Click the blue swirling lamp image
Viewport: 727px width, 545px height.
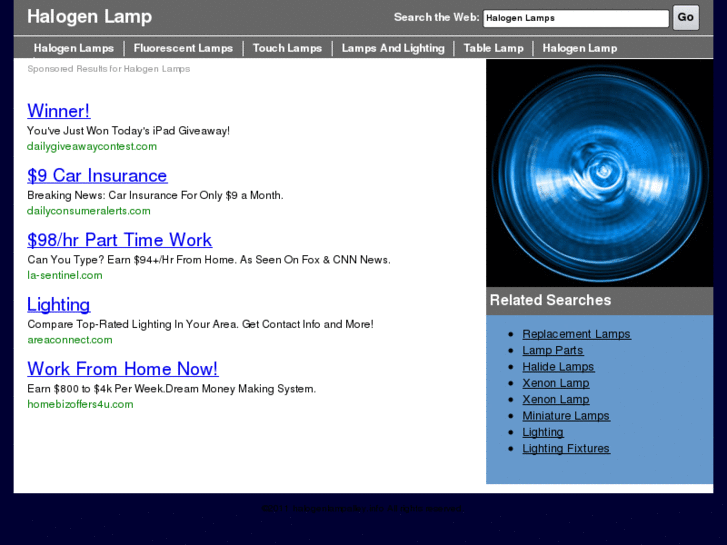[599, 173]
